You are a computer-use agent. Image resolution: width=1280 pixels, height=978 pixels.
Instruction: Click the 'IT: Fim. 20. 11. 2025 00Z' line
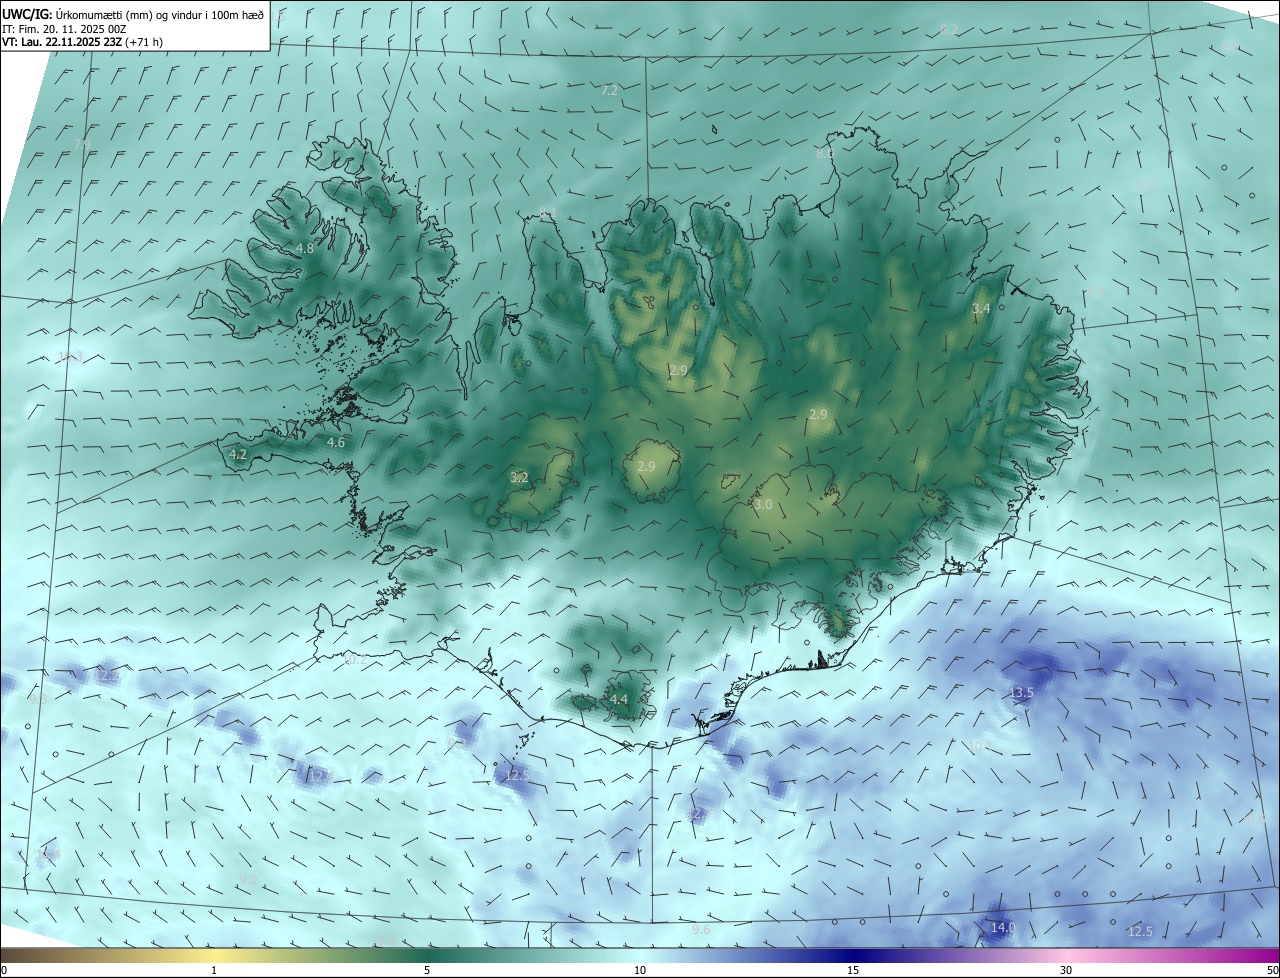tap(64, 28)
